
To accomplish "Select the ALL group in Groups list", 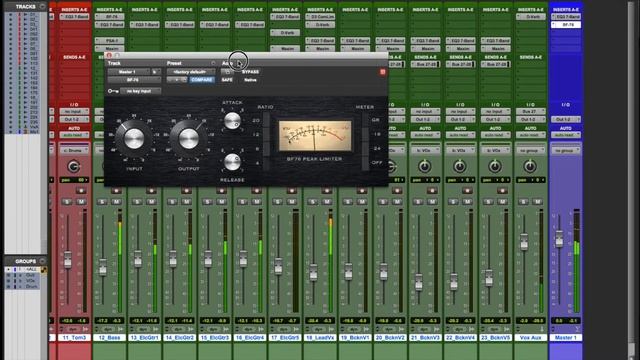I will click(31, 270).
